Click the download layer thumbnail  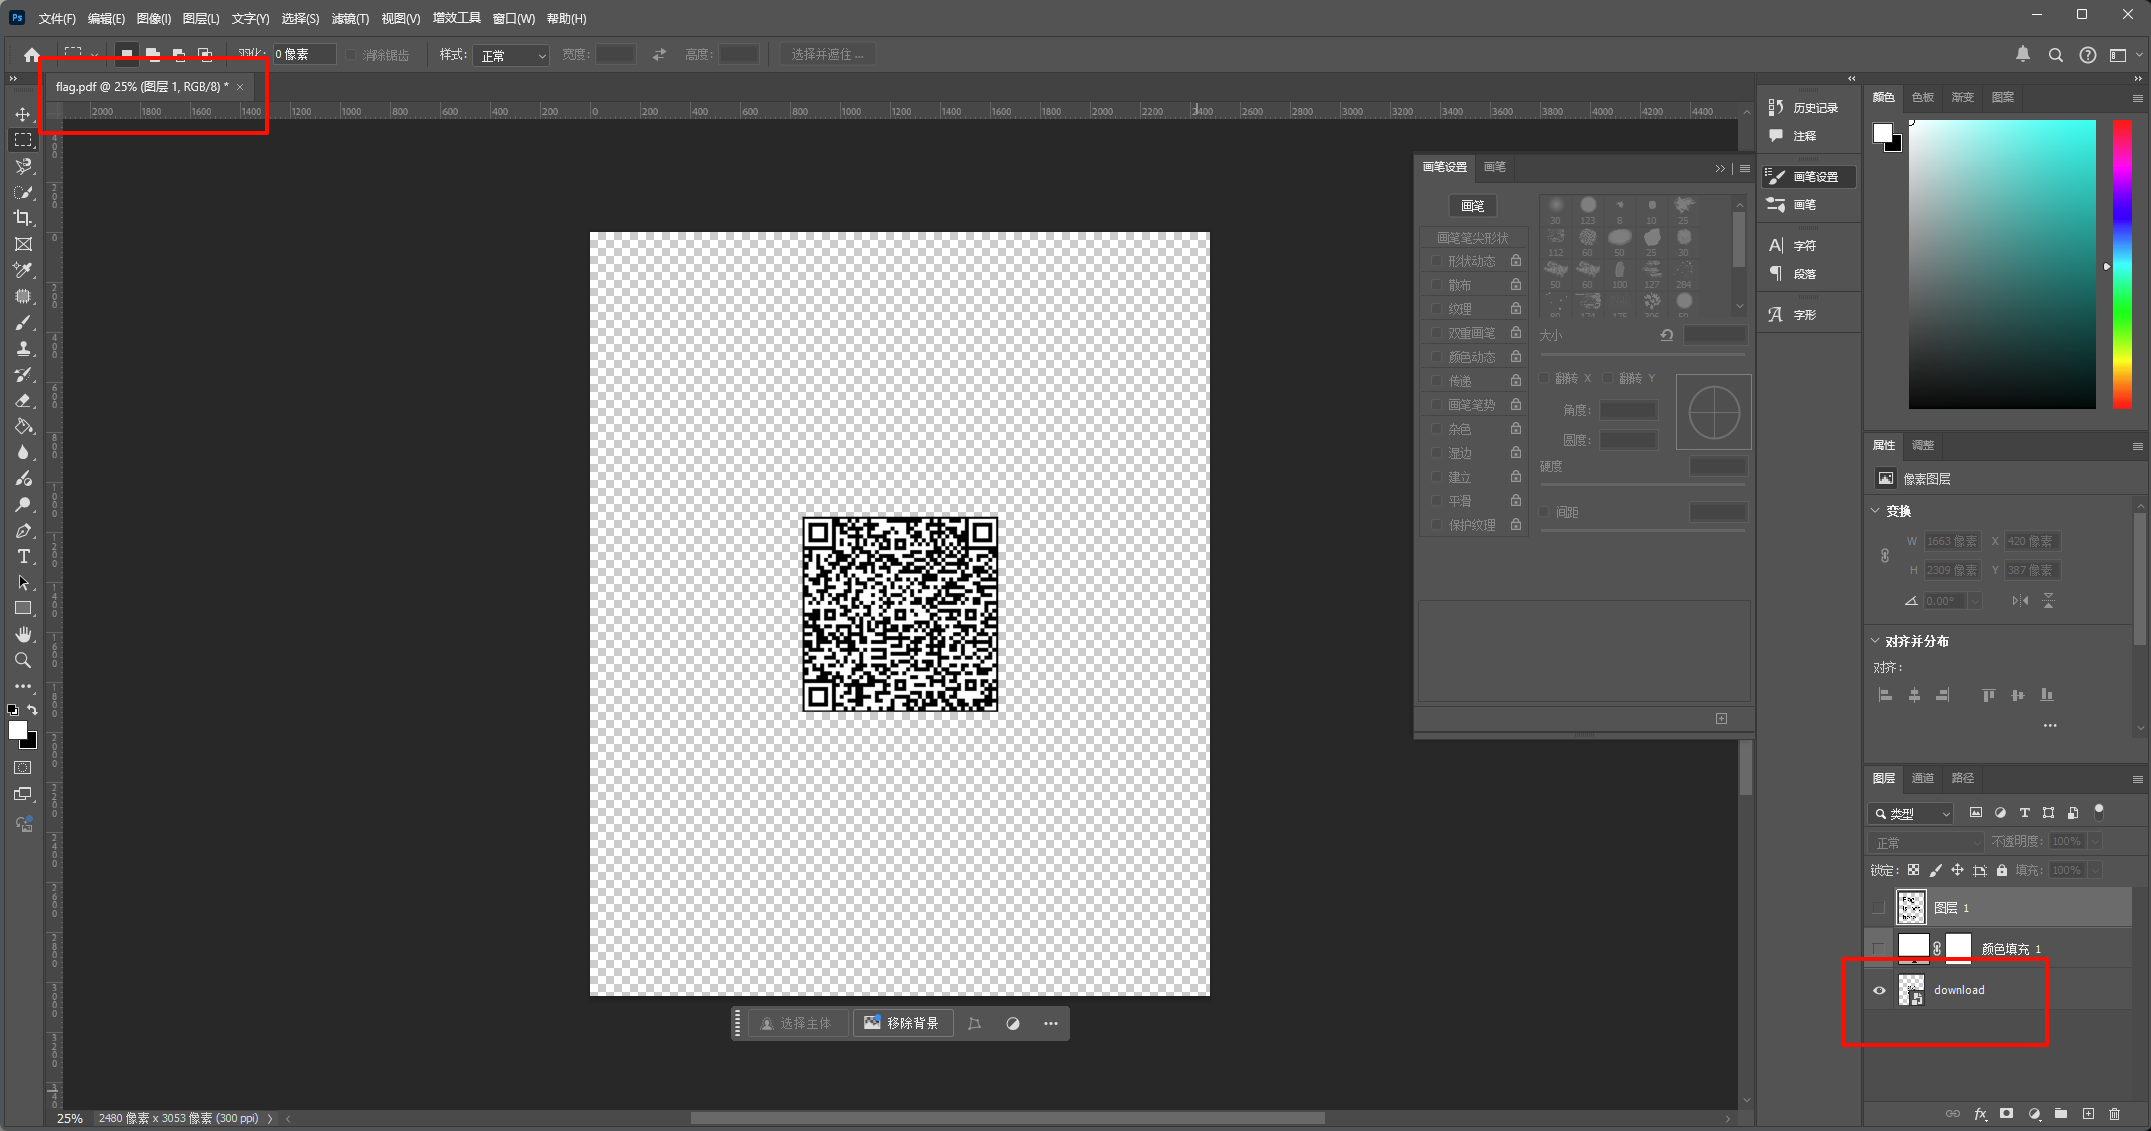1911,990
